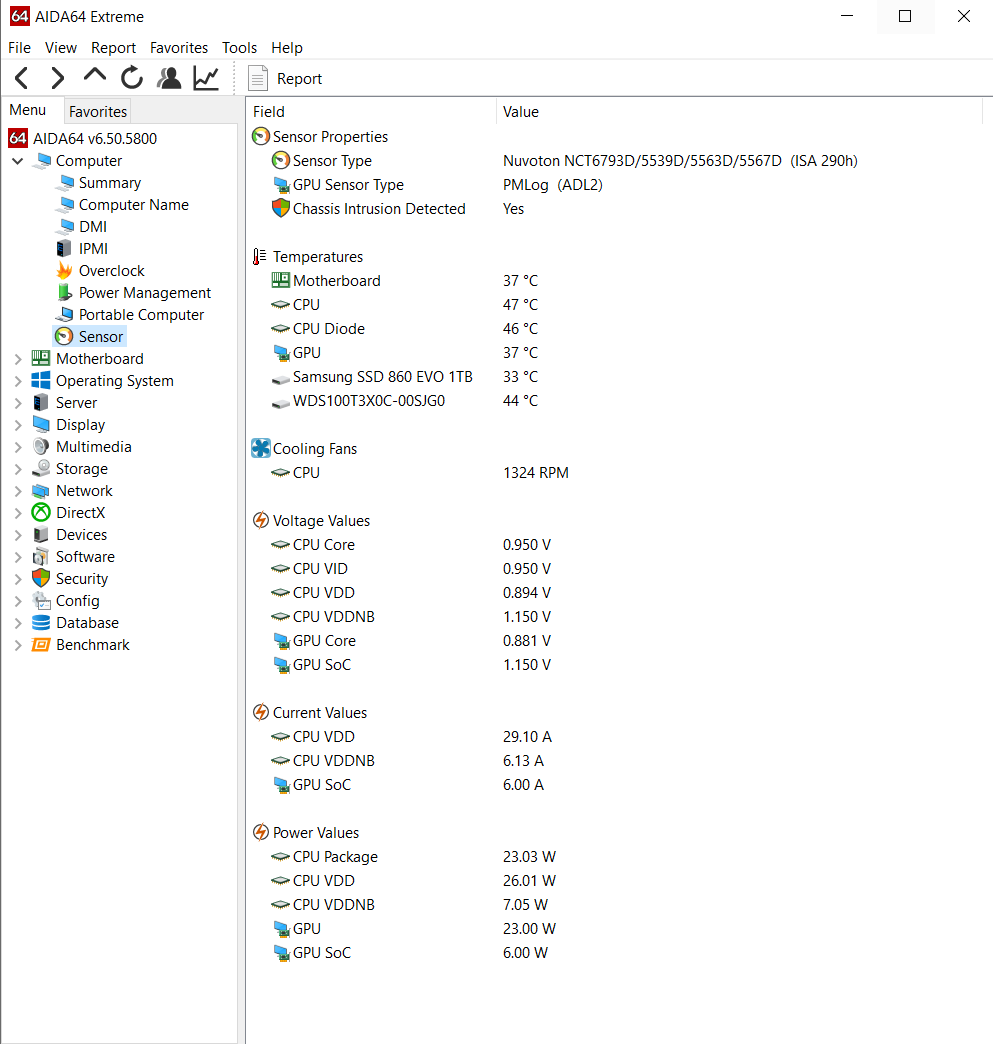Screen dimensions: 993x1044
Task: Open the DMI tree item
Action: [x=93, y=226]
